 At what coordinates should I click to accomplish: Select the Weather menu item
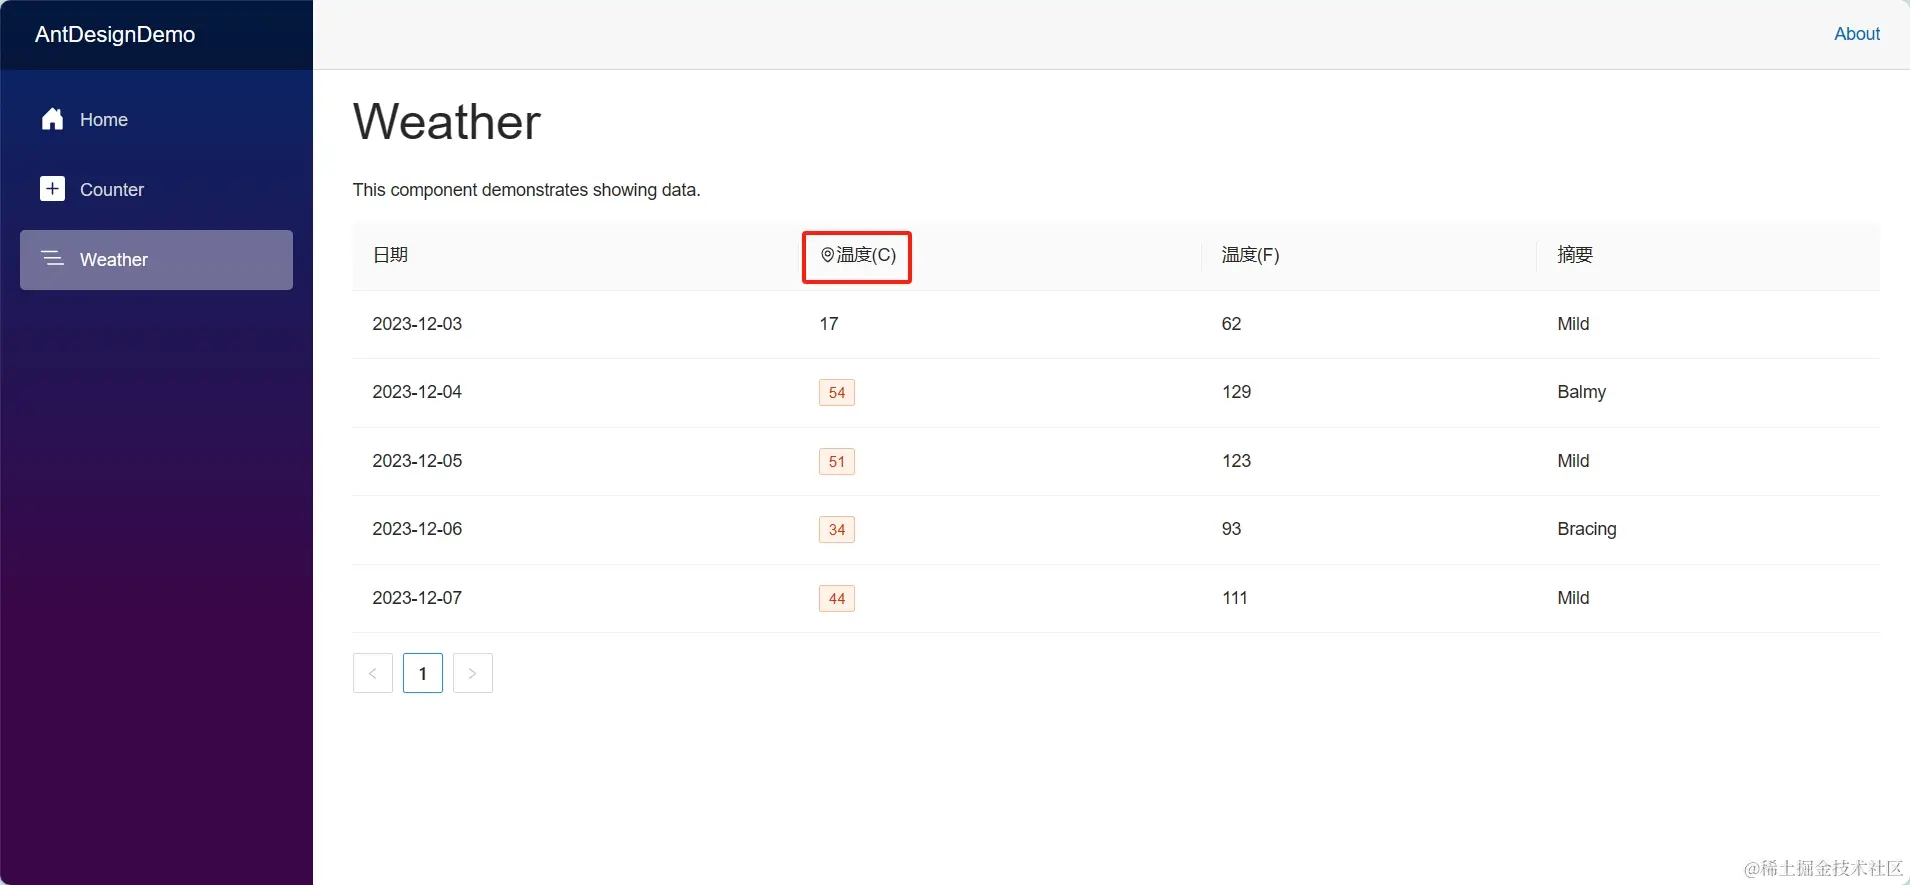156,260
